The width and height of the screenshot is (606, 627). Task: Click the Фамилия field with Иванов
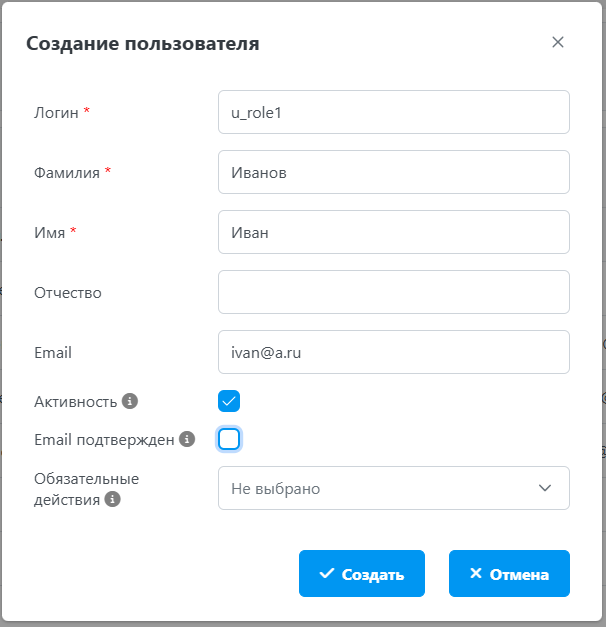tap(394, 172)
